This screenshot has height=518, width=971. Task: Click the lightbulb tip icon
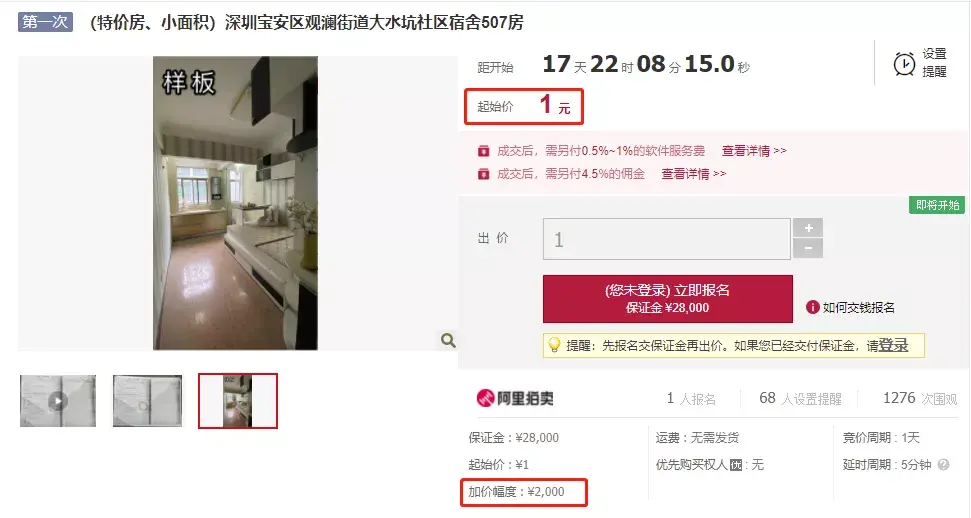click(x=554, y=345)
